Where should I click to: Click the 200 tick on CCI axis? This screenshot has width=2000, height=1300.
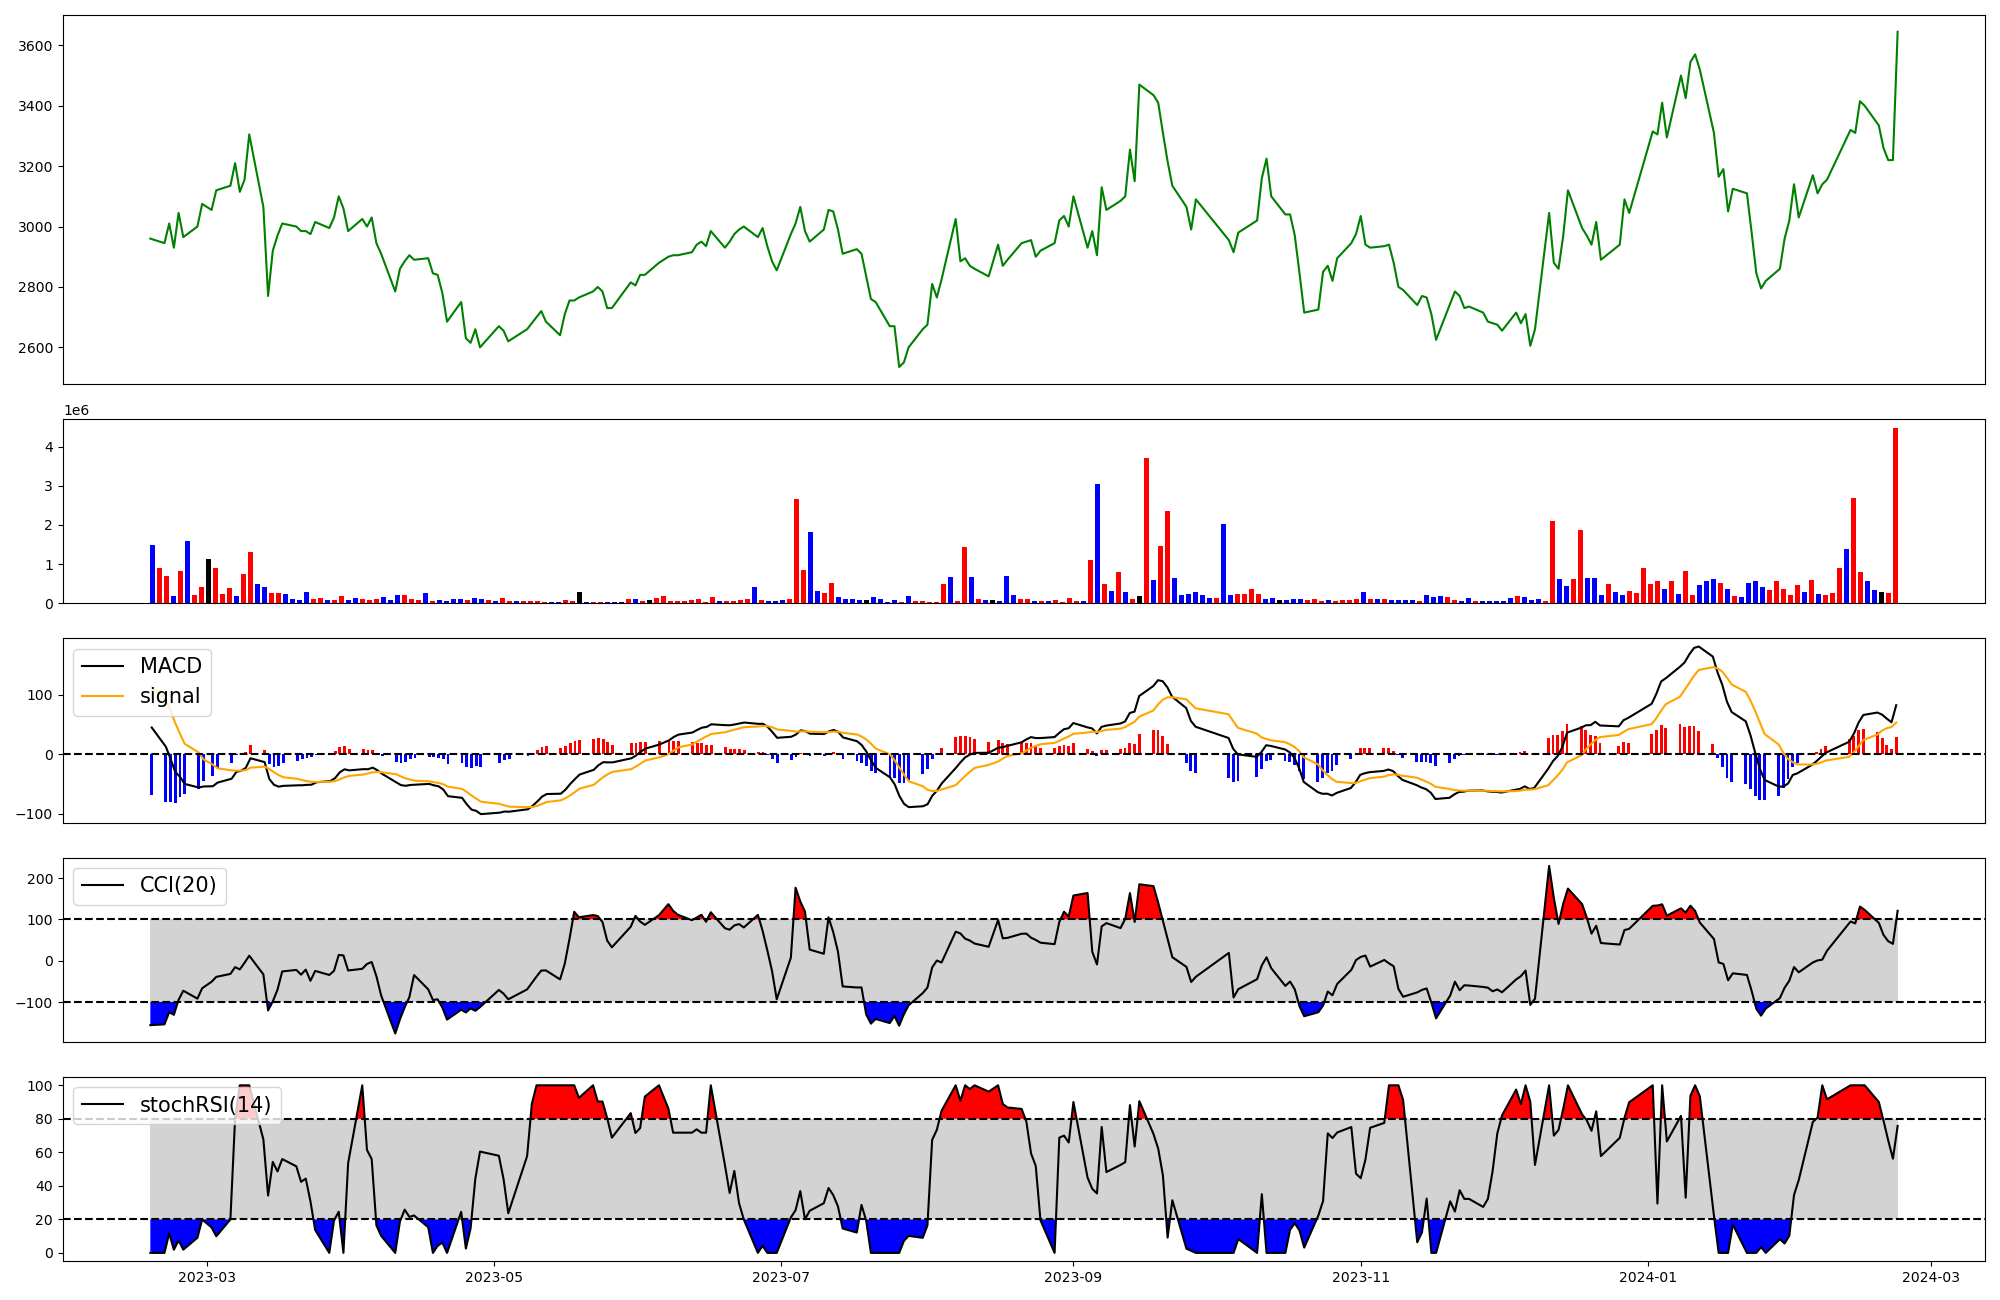(40, 879)
